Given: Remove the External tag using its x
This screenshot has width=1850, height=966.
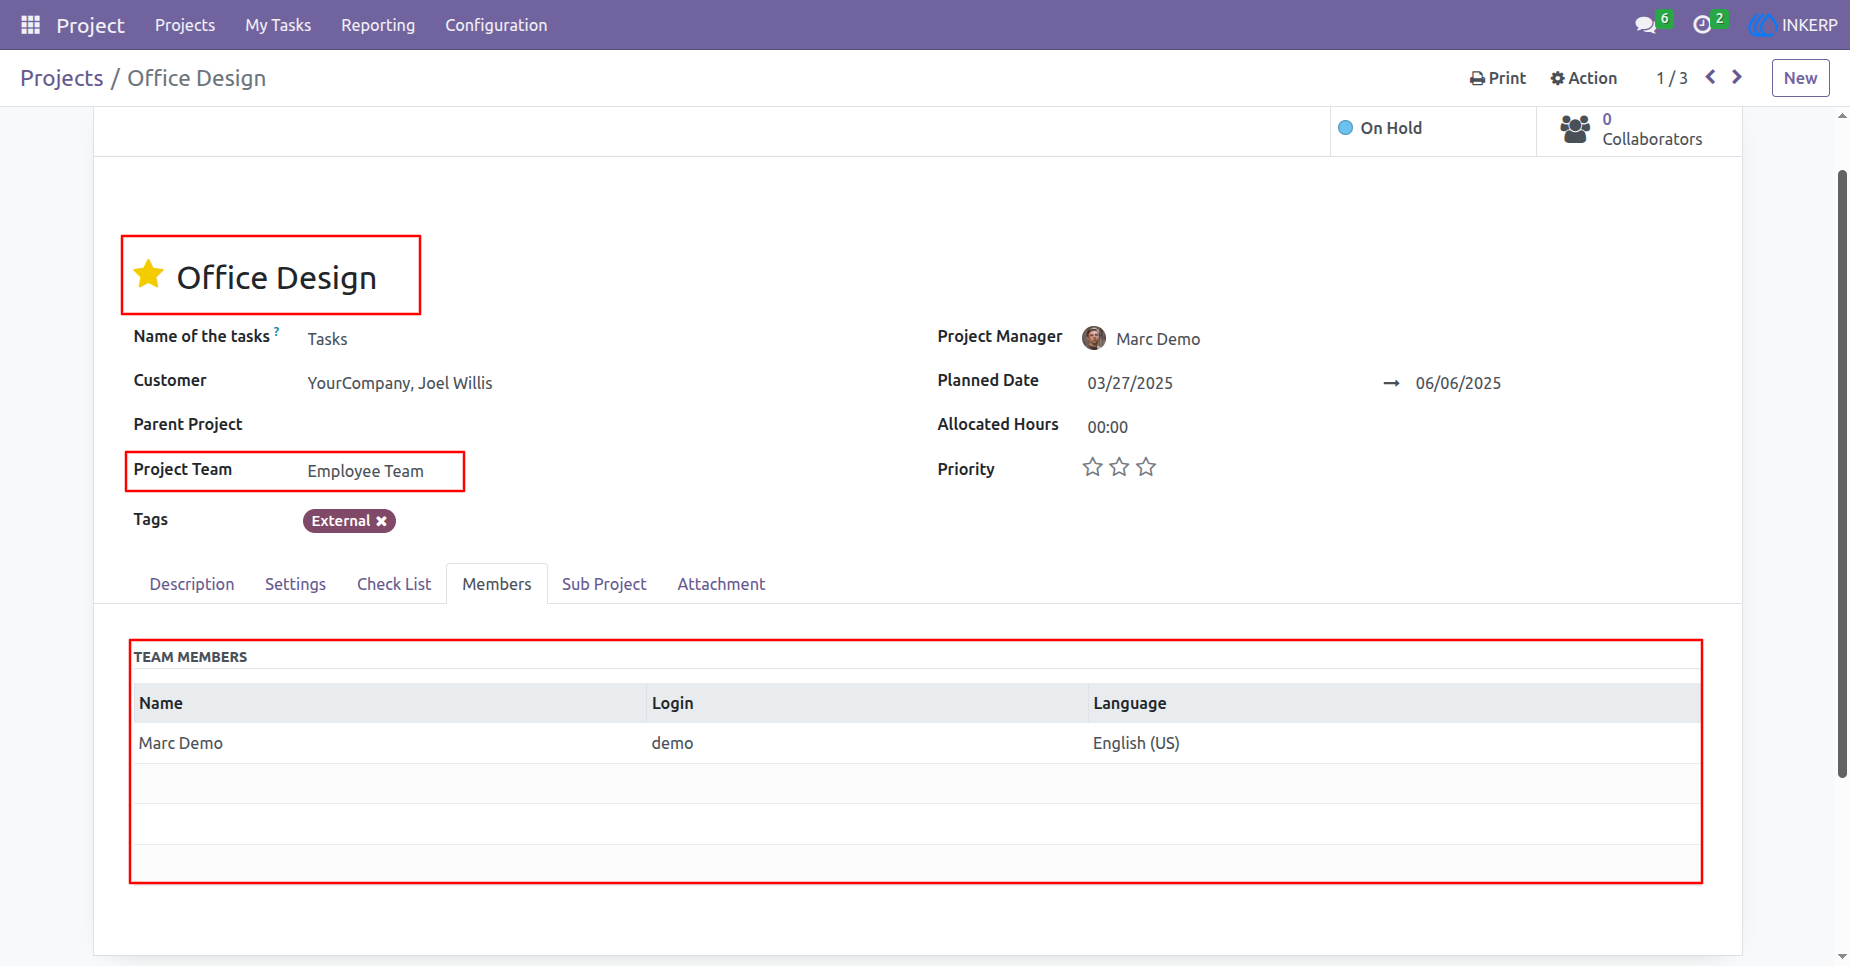Looking at the screenshot, I should 381,521.
